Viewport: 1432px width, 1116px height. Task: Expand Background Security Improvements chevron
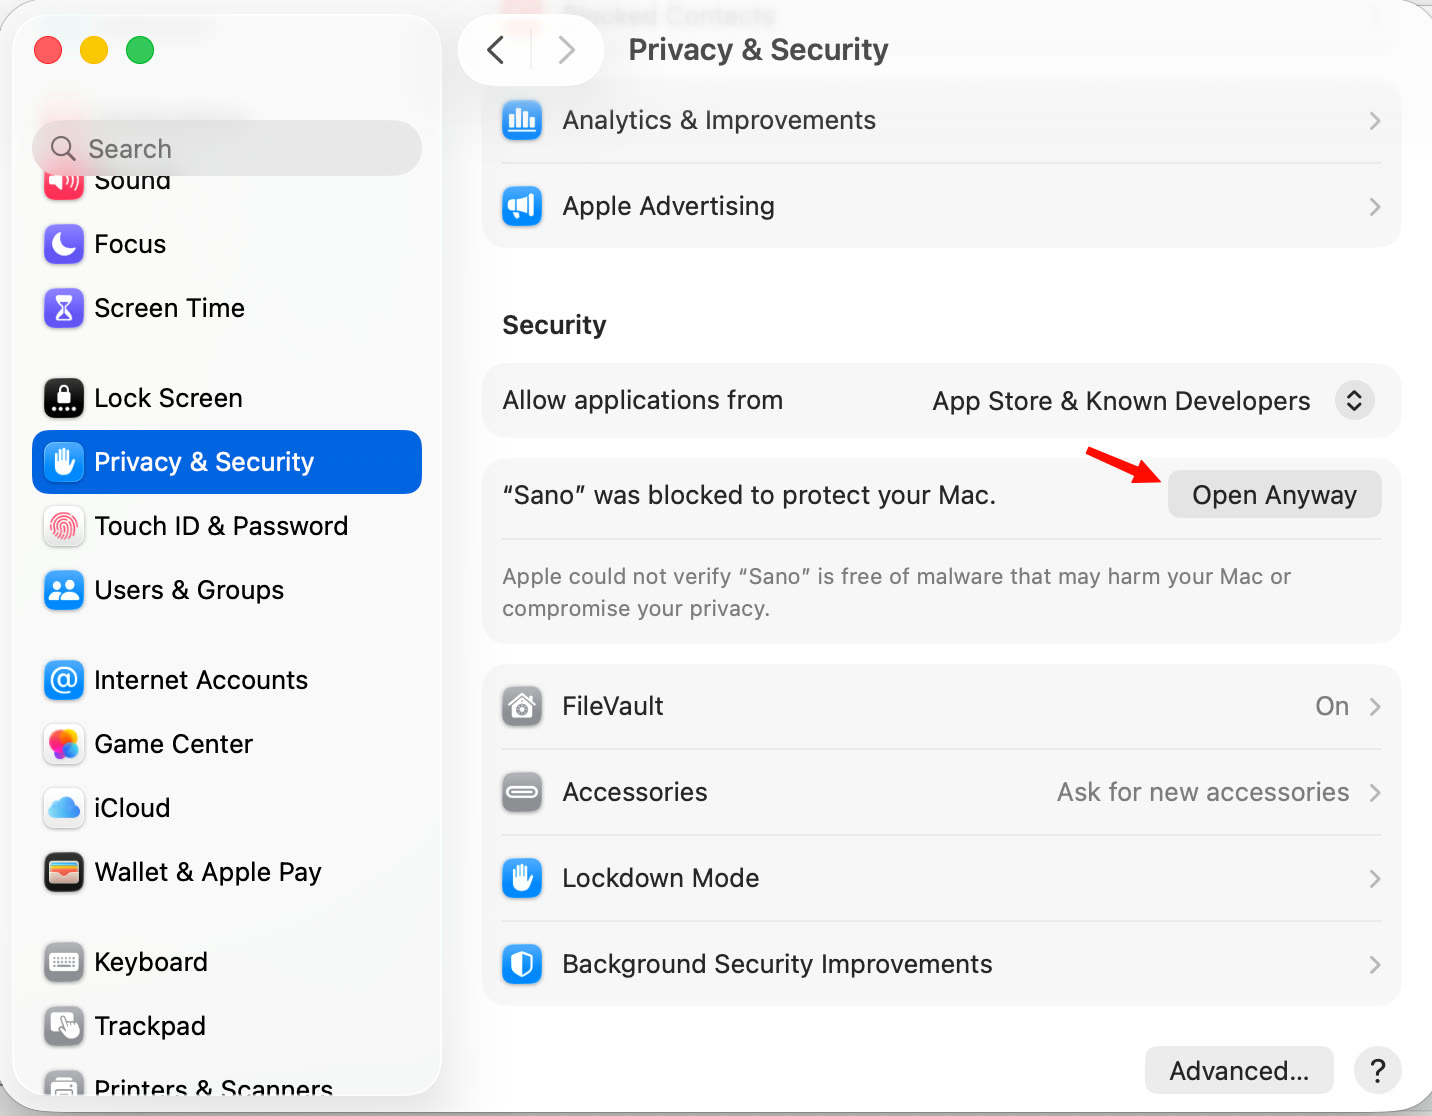(1375, 965)
